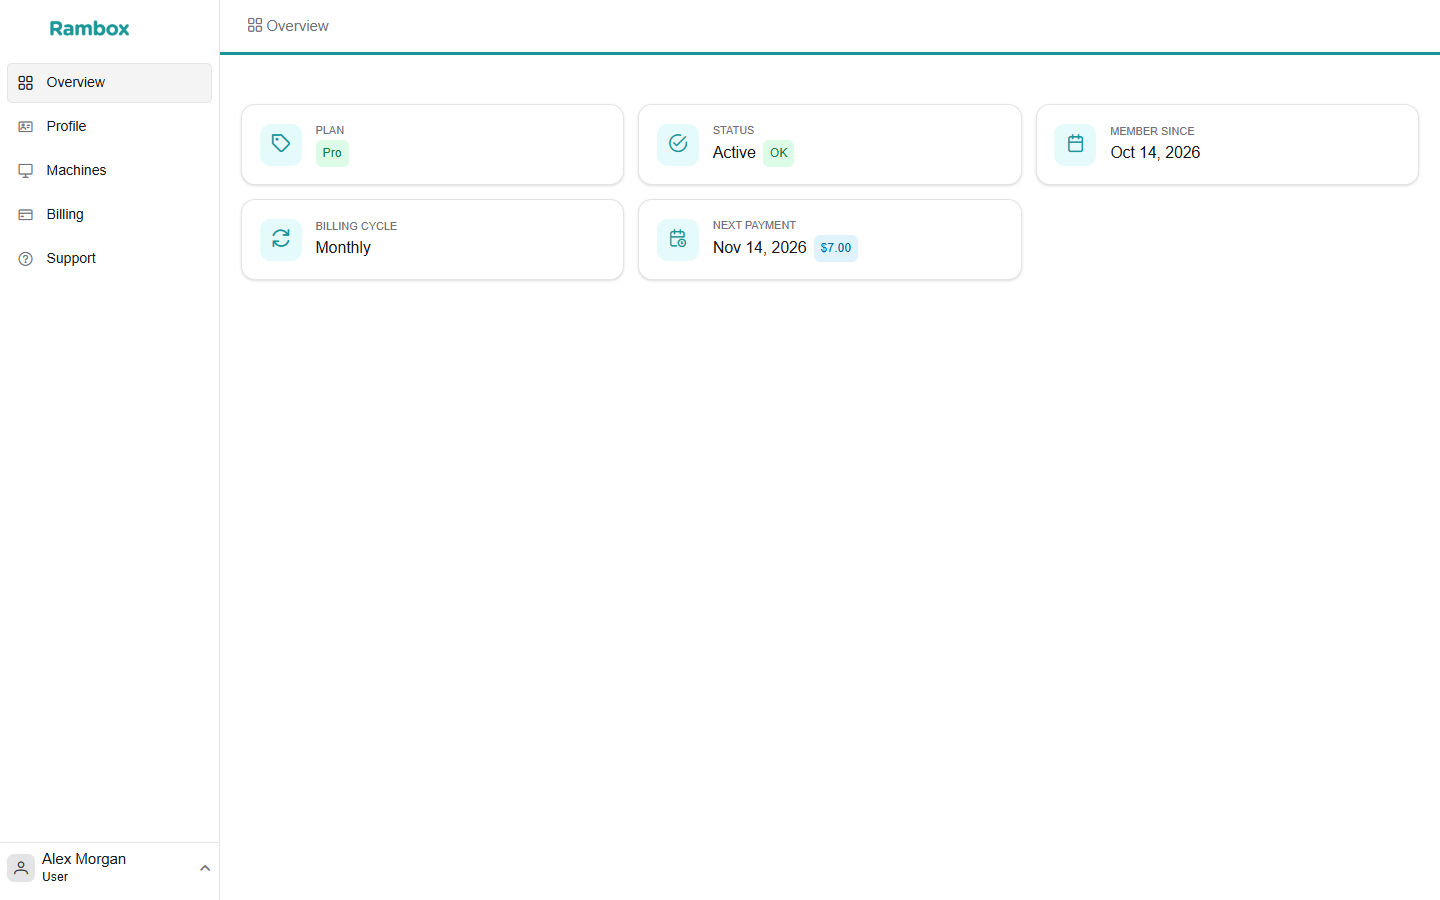The width and height of the screenshot is (1440, 900).
Task: Click the Machines monitor icon
Action: 26,171
